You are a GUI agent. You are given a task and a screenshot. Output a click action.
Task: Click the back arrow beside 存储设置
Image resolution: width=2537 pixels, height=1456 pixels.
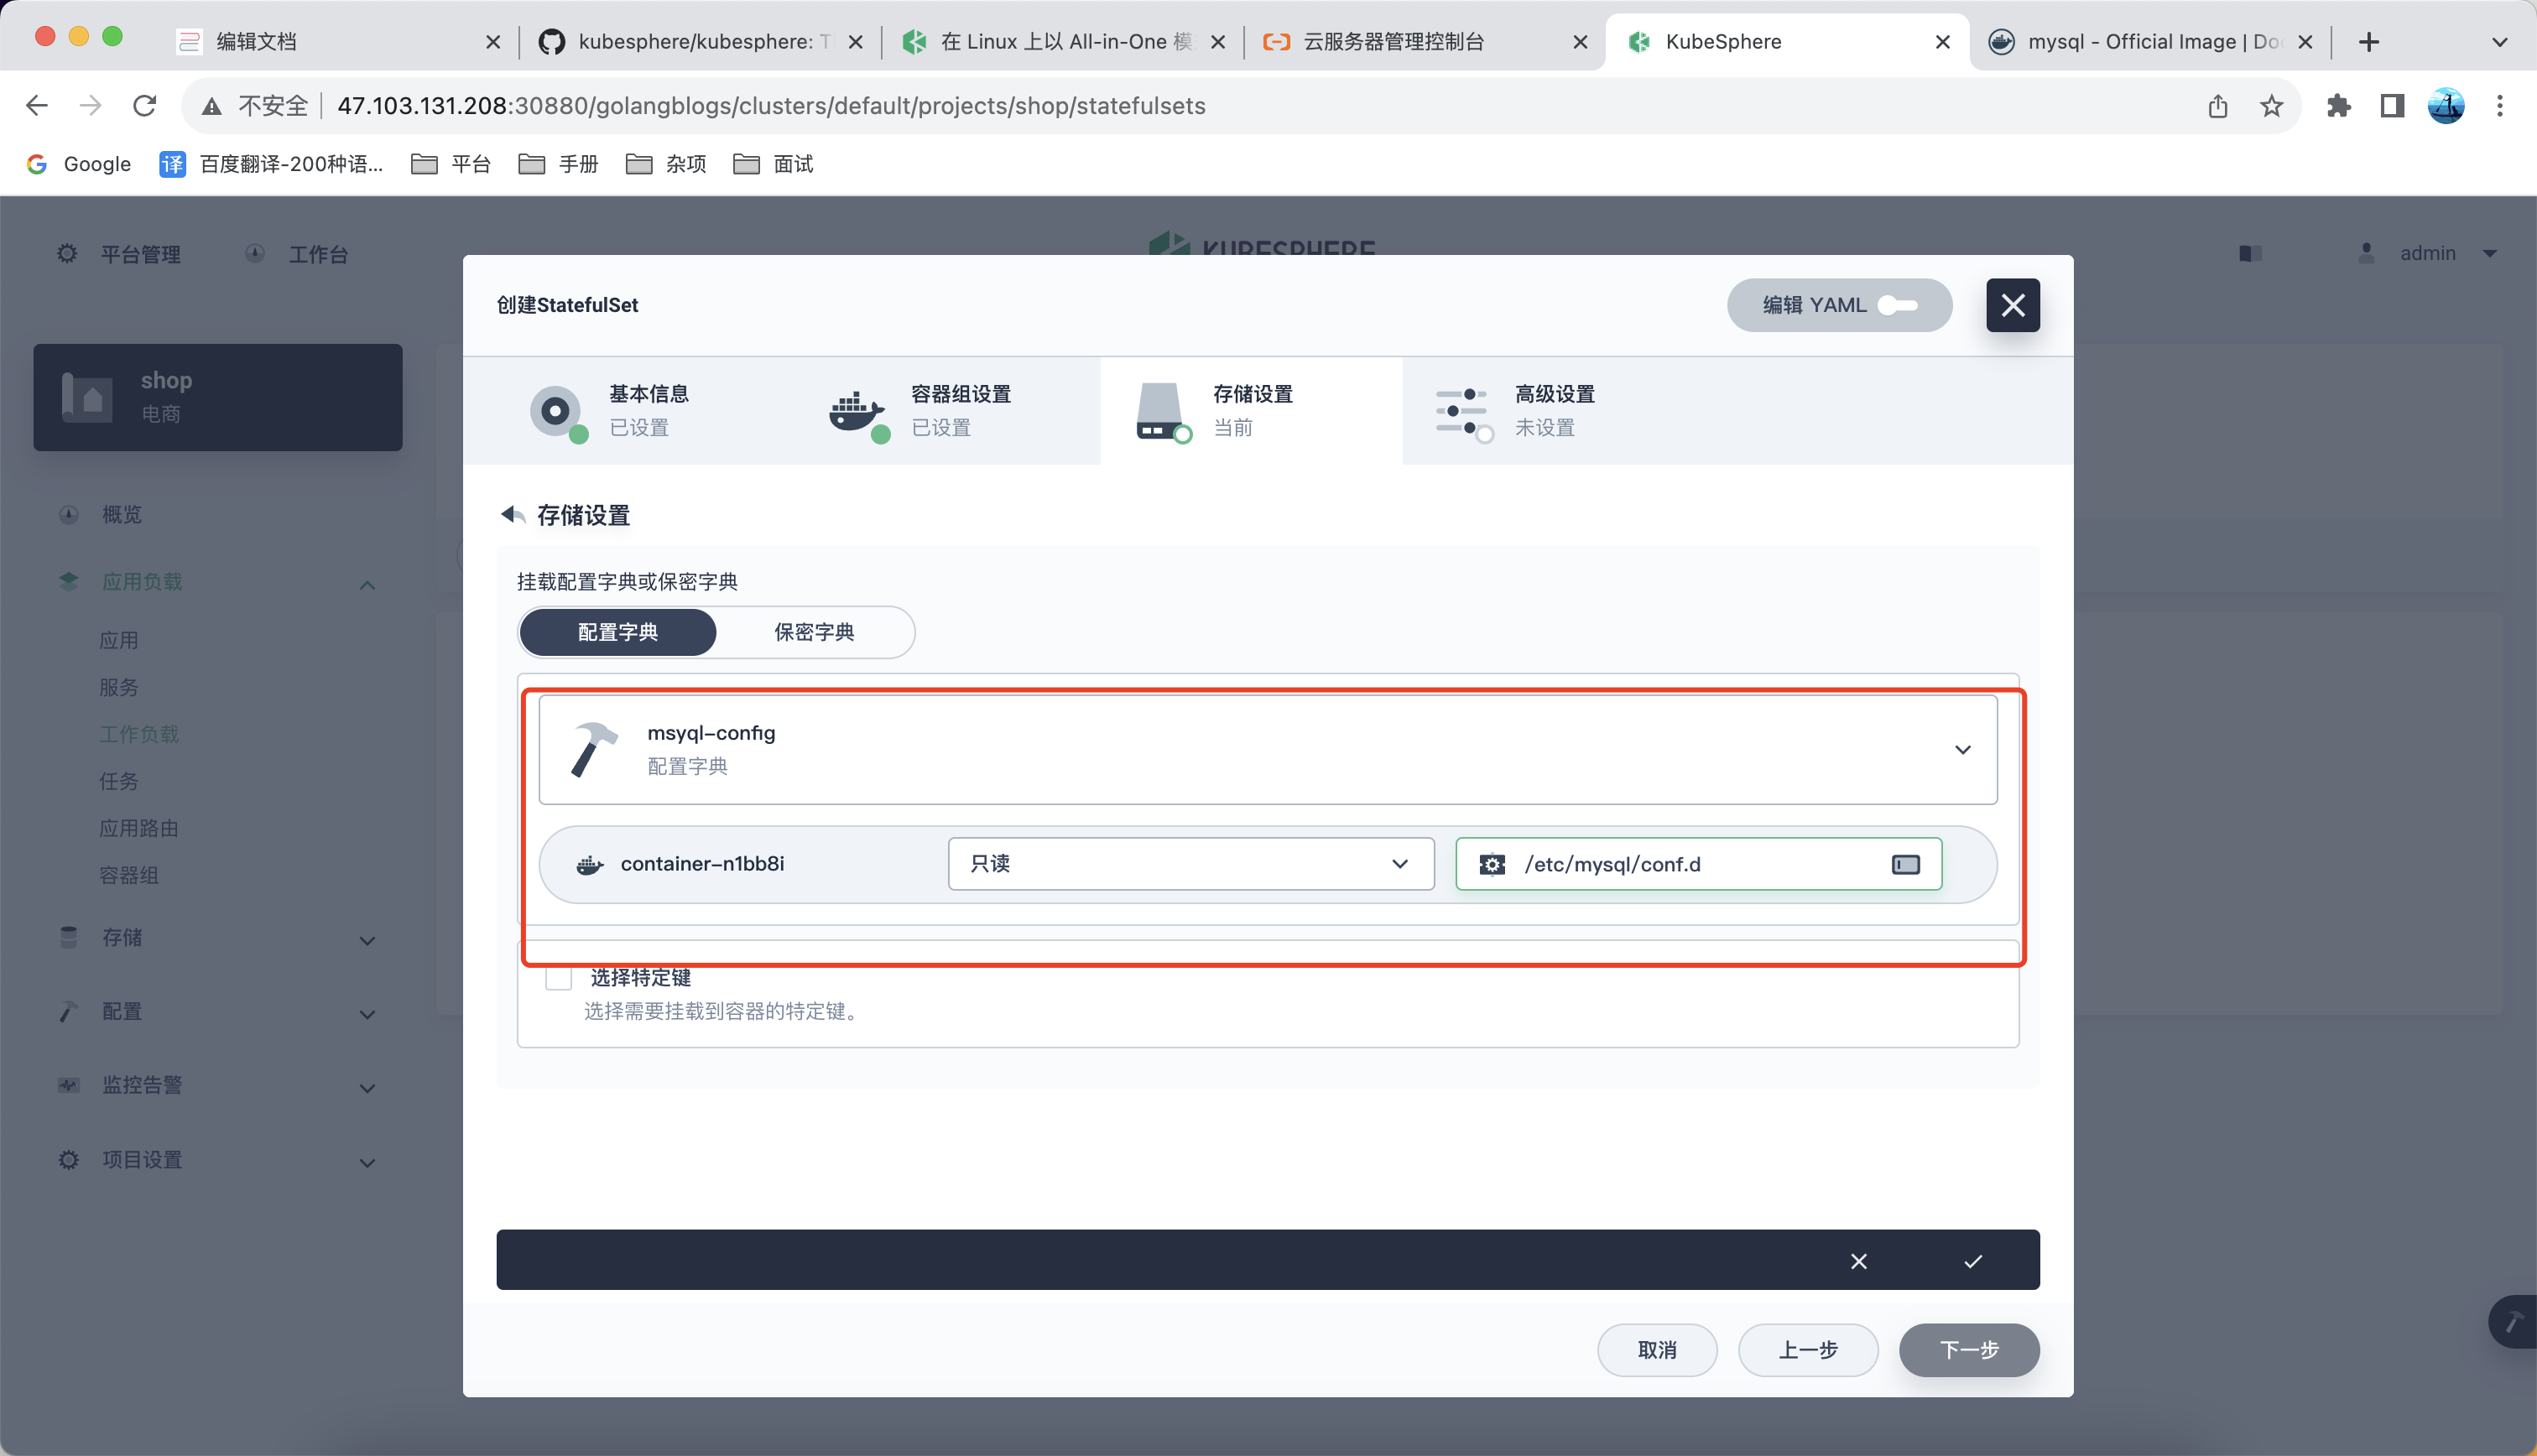click(x=513, y=515)
